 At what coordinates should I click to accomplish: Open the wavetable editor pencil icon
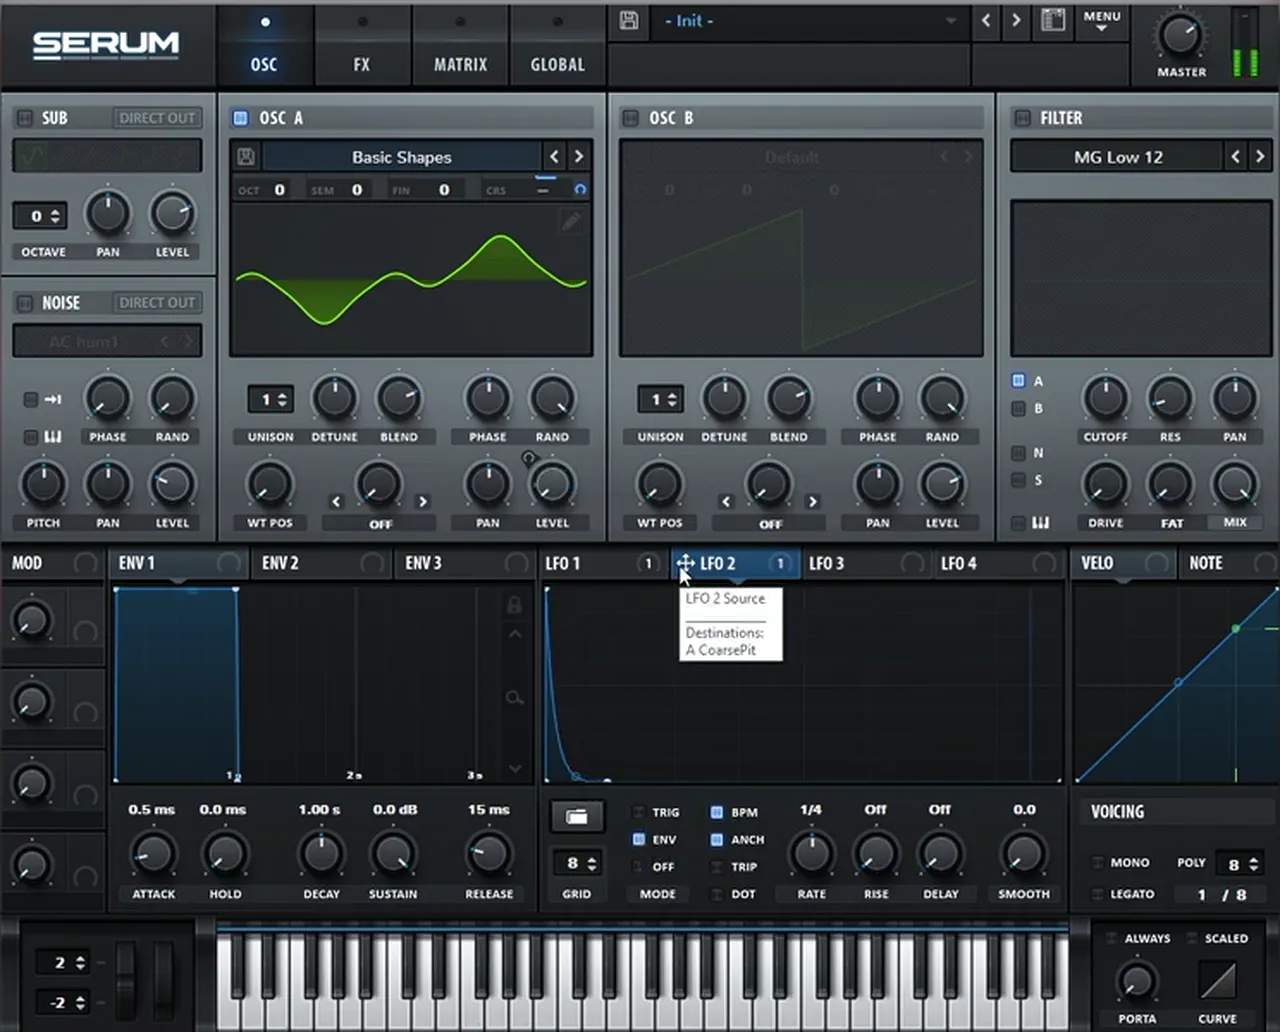(571, 221)
